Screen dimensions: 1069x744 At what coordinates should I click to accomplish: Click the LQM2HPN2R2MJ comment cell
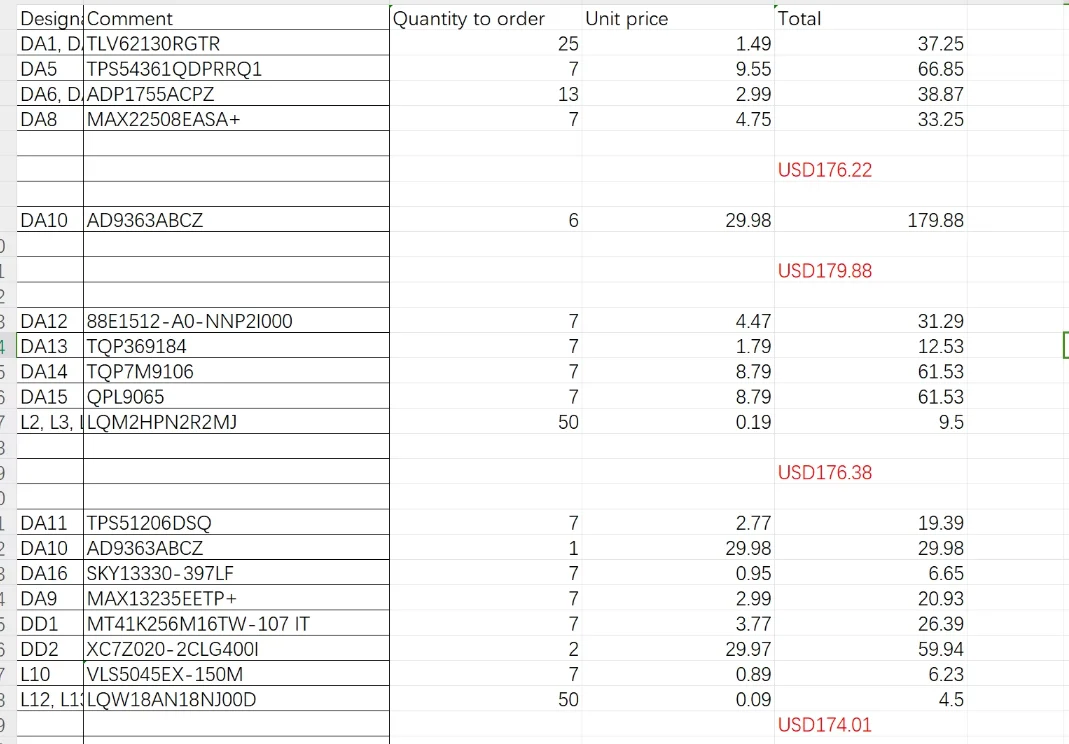(x=237, y=422)
